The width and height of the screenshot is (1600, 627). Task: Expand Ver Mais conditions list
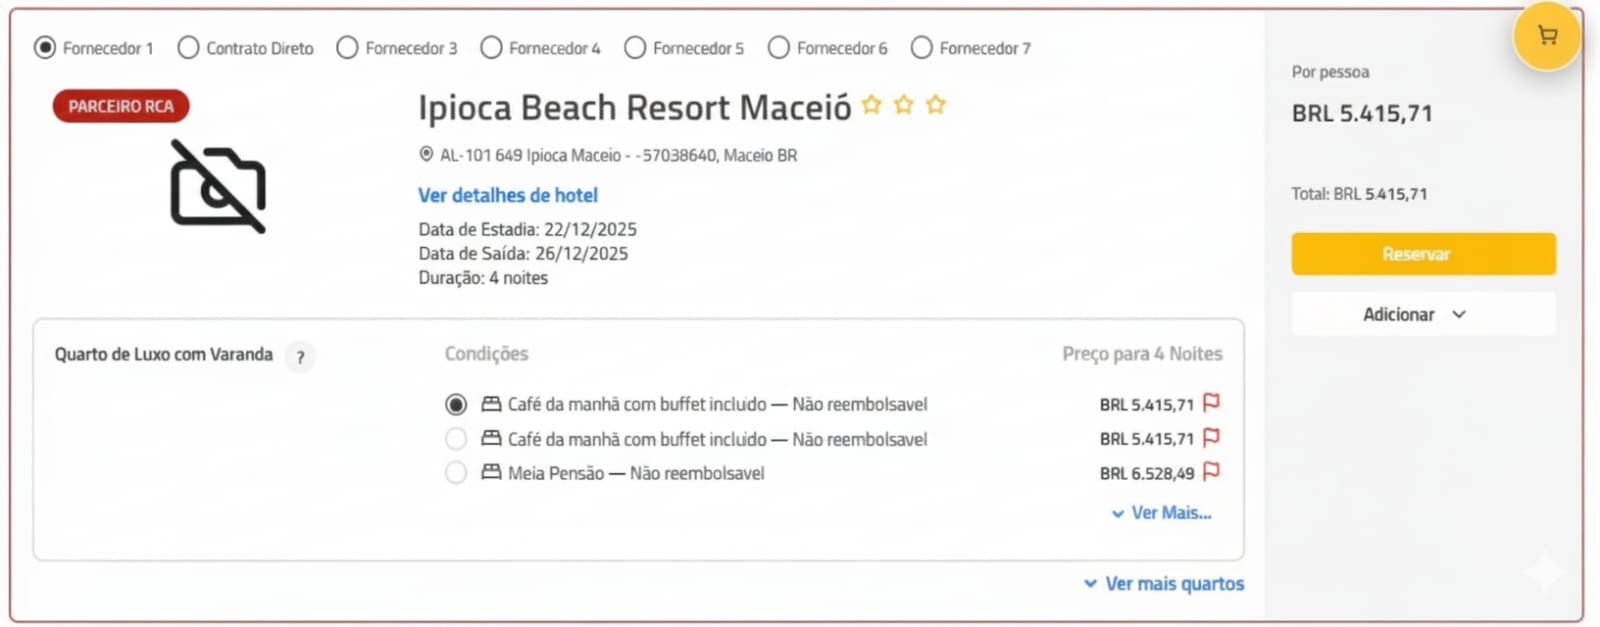tap(1162, 513)
